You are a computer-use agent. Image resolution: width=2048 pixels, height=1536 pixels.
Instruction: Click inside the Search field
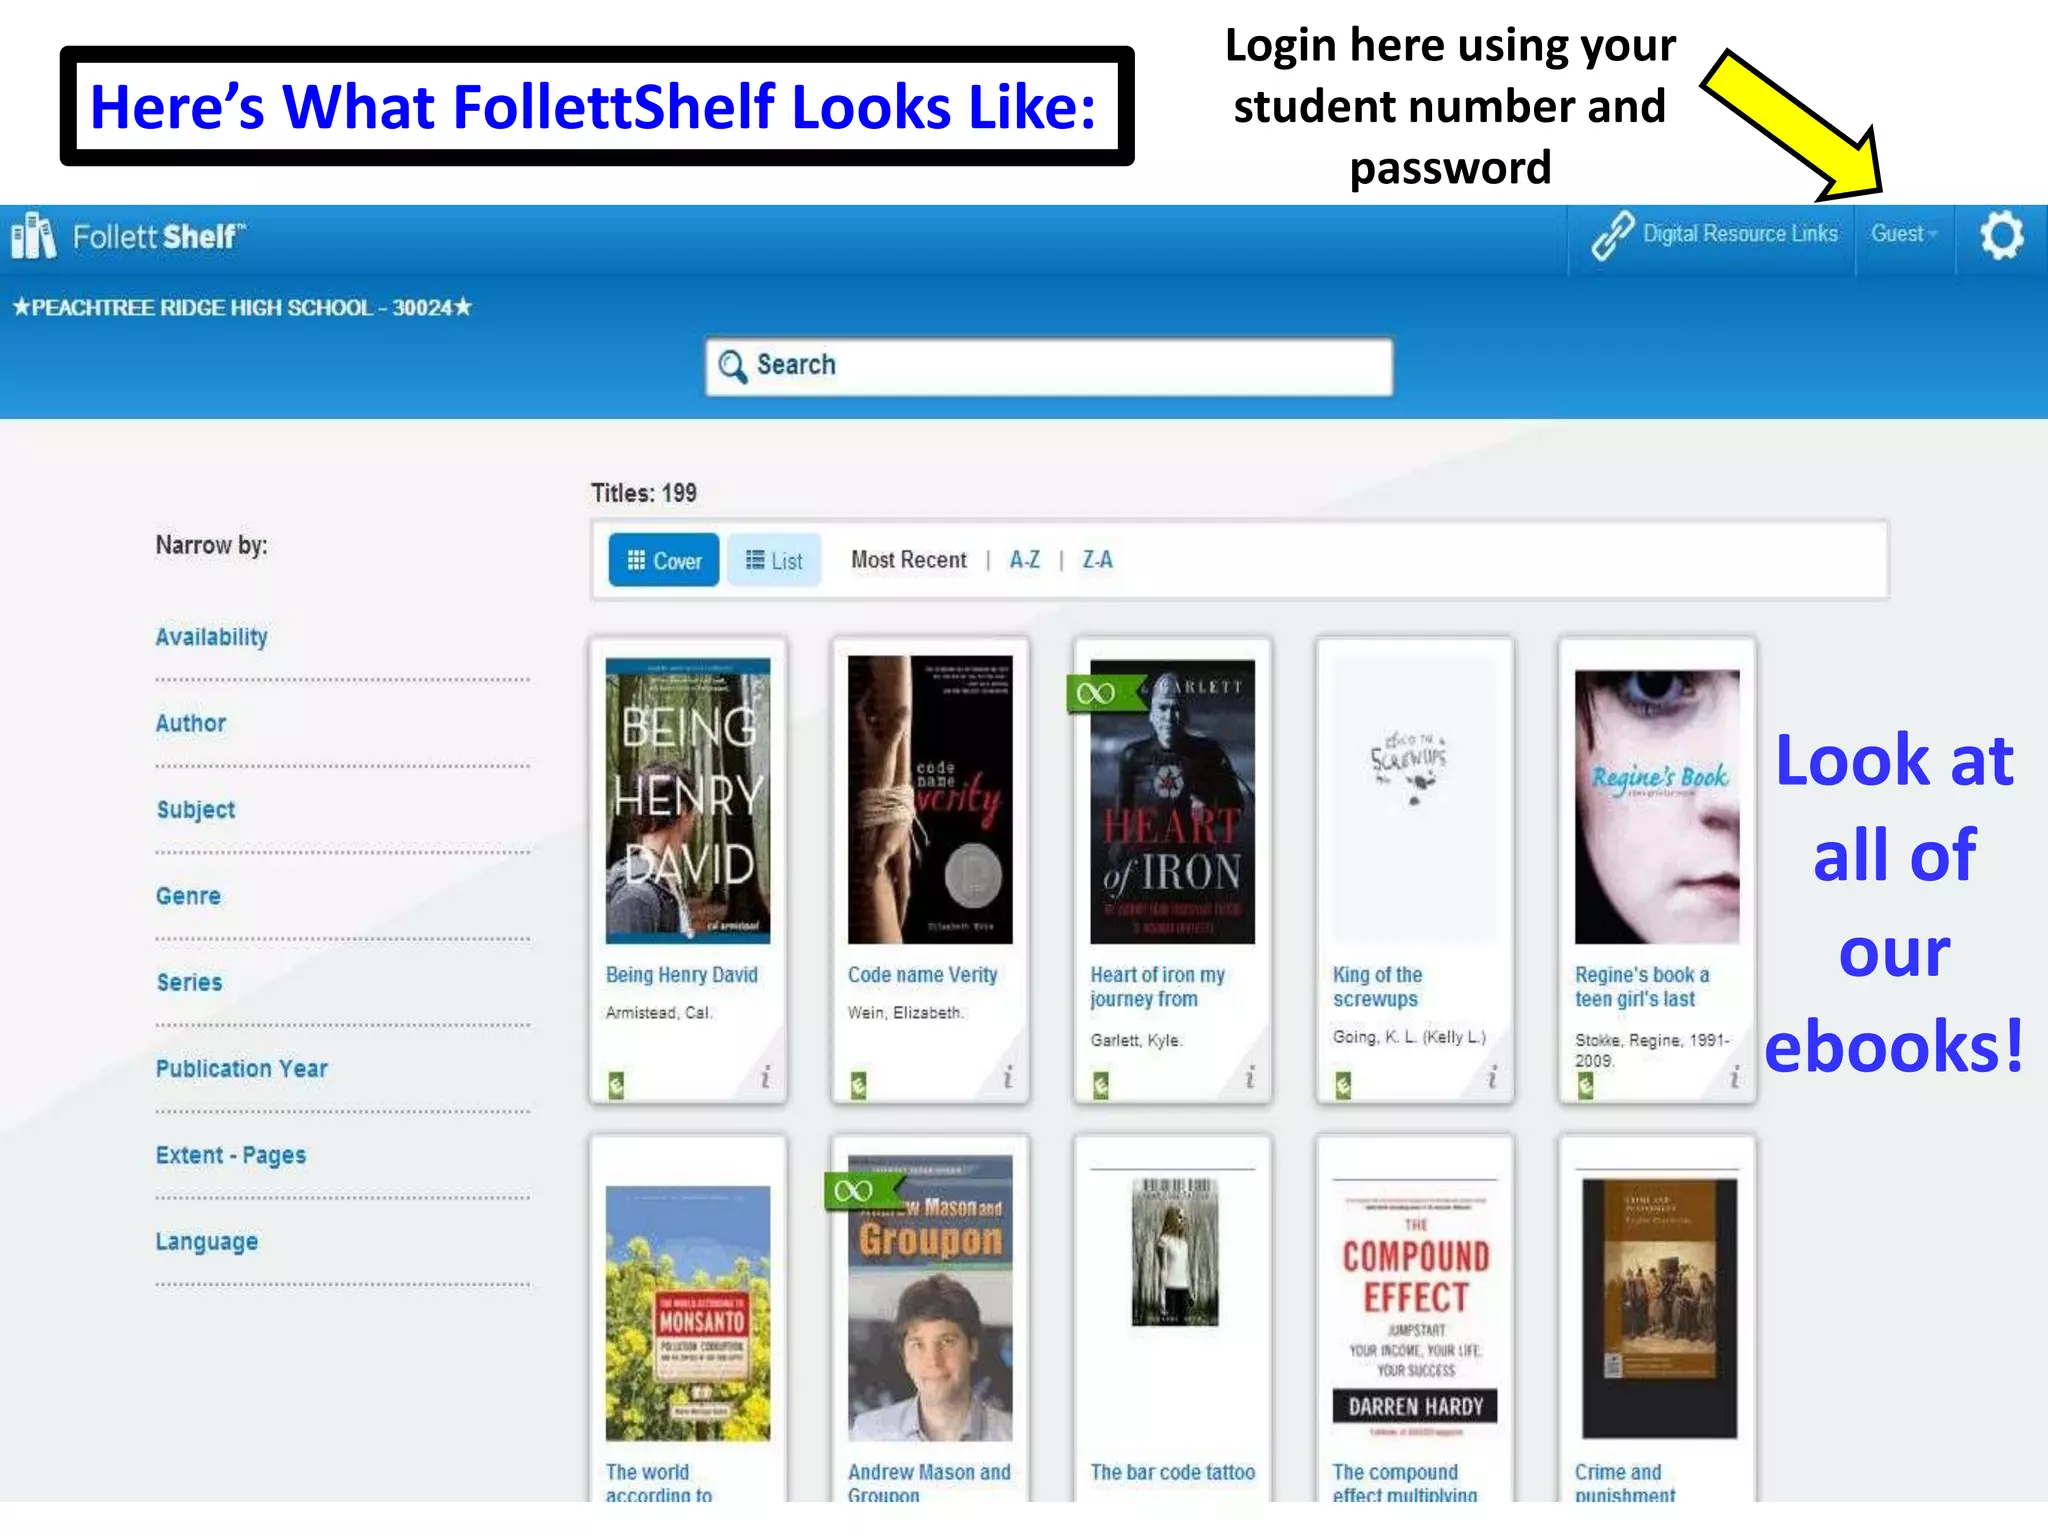point(1049,366)
